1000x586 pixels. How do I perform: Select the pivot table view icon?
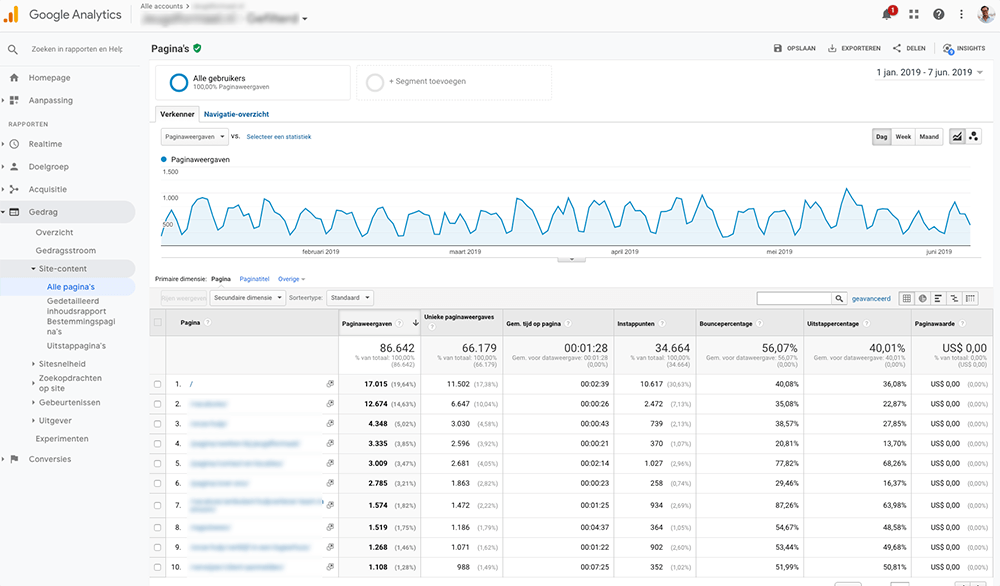[x=970, y=298]
